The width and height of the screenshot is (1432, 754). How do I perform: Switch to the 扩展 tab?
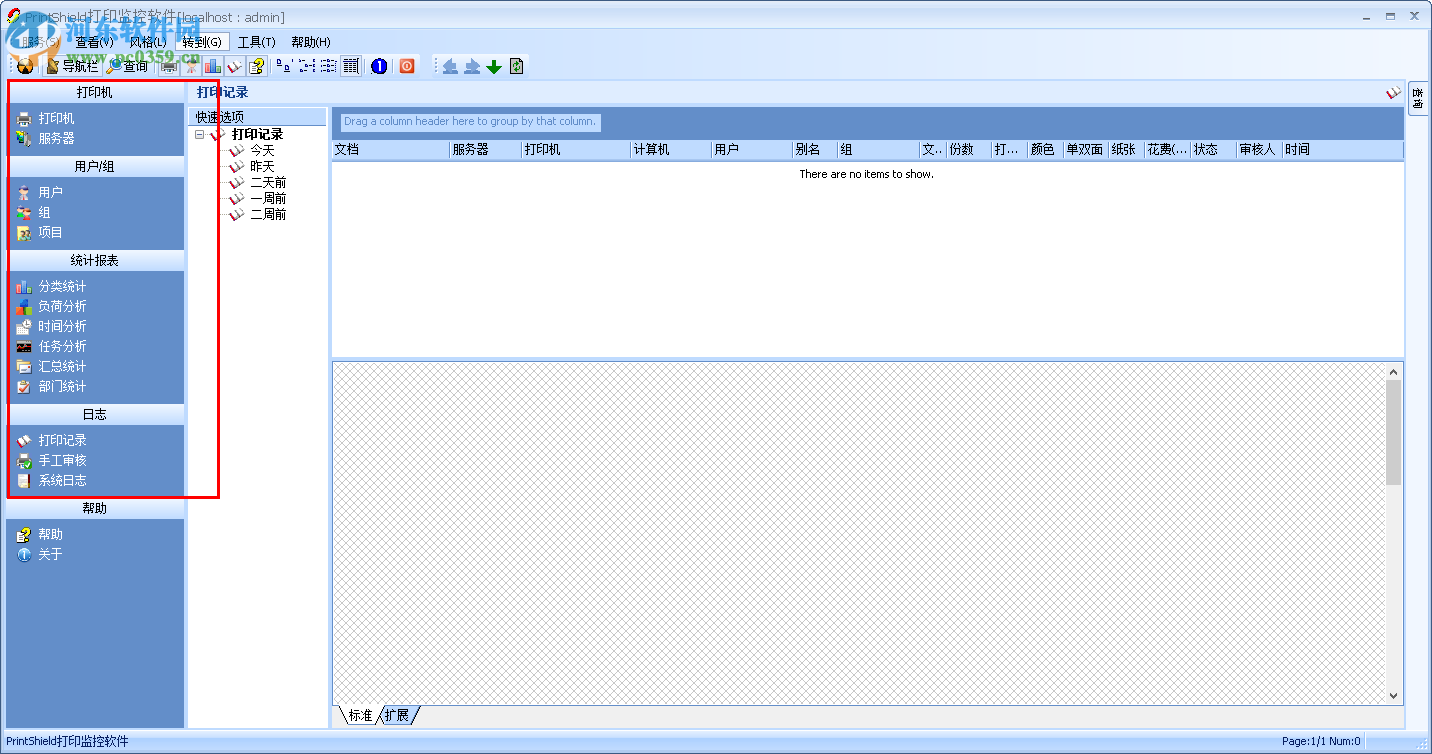click(397, 715)
